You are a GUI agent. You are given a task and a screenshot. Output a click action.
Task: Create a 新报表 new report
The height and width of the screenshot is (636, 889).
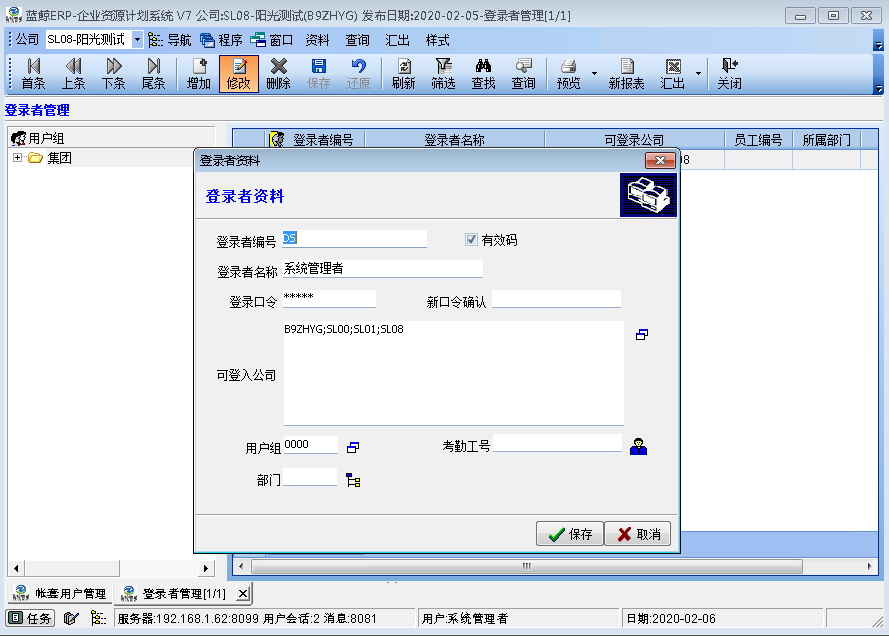tap(626, 74)
